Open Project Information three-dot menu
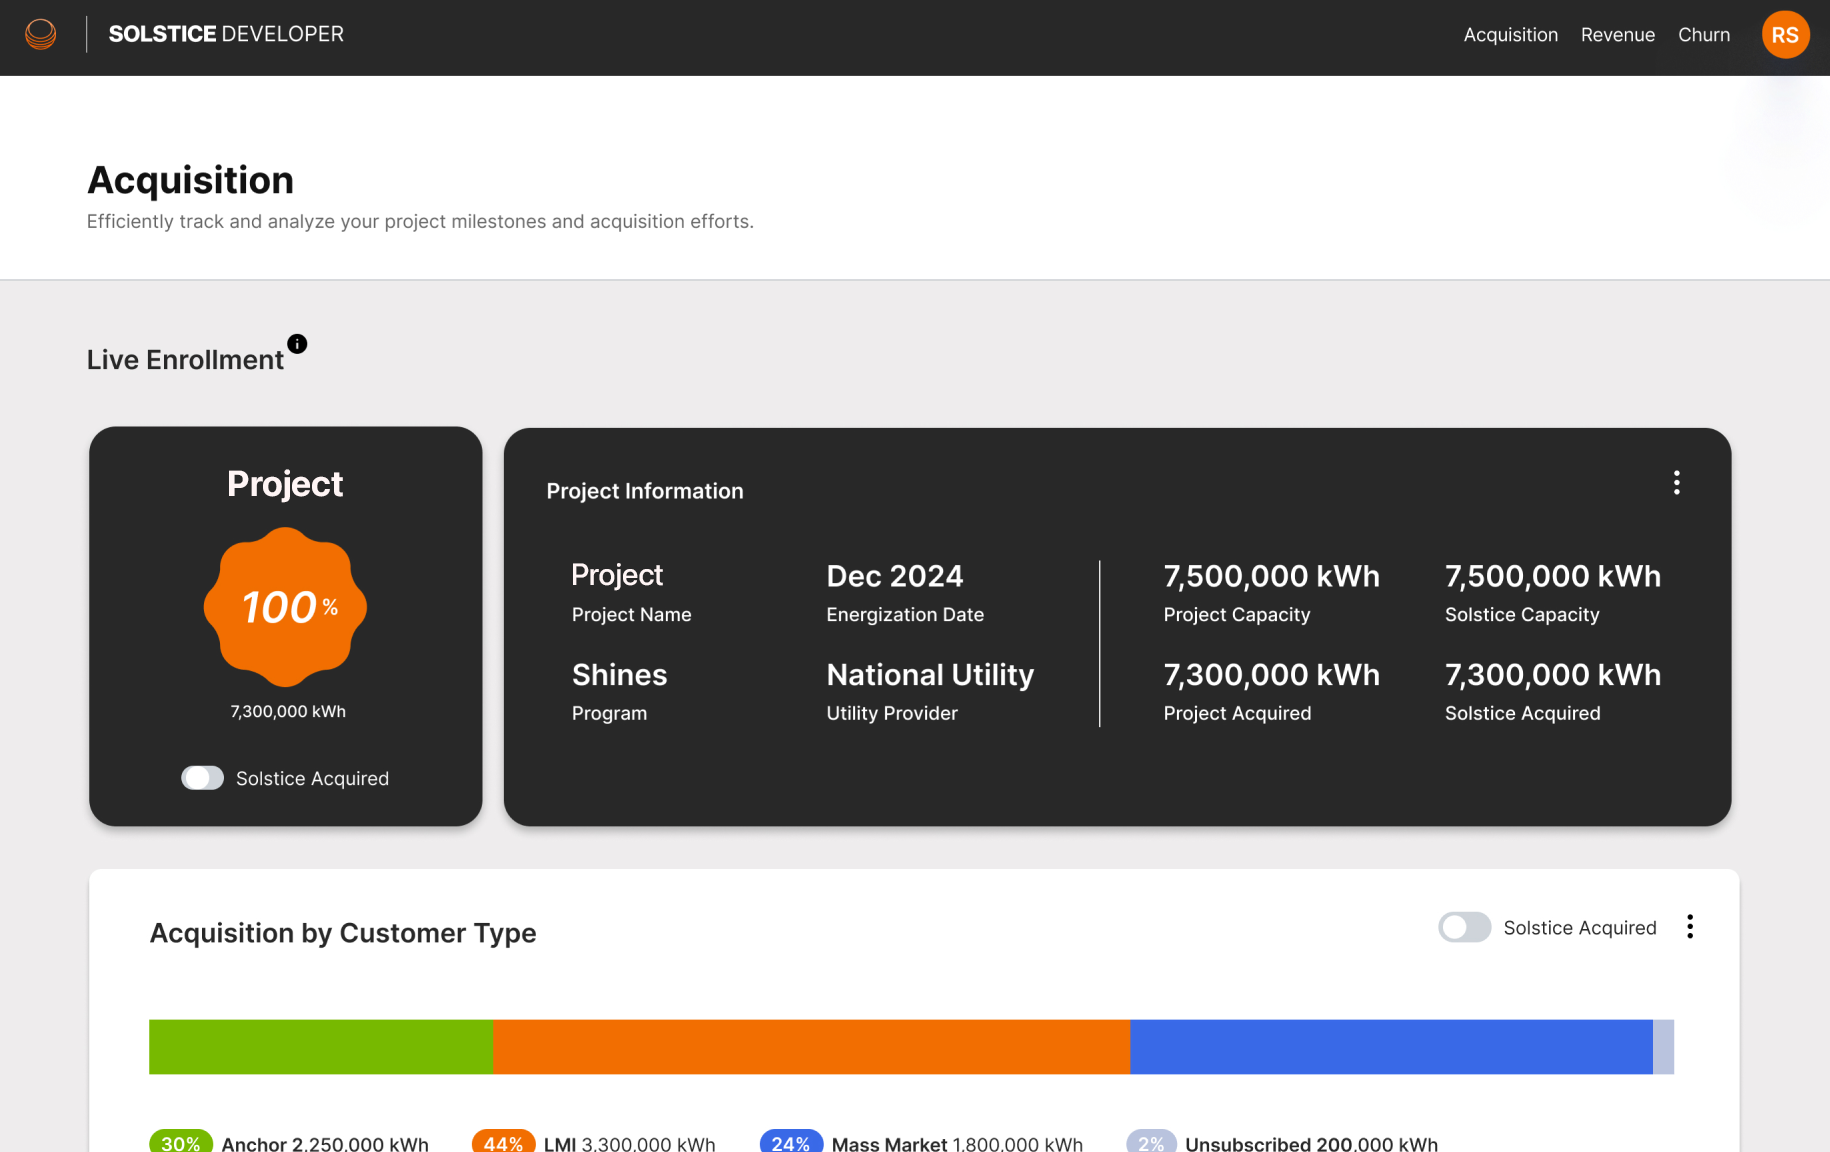1830x1152 pixels. click(x=1676, y=483)
